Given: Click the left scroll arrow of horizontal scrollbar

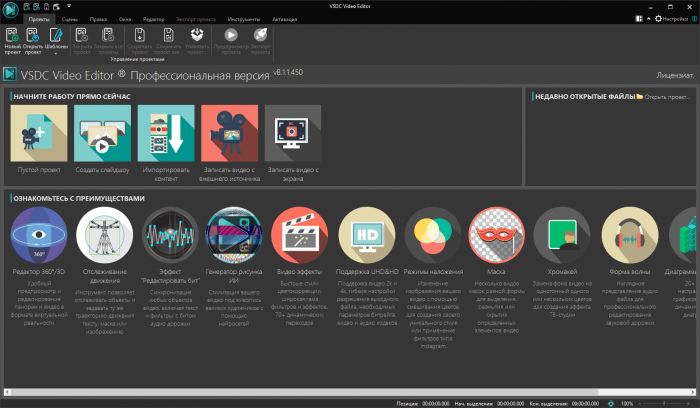Looking at the screenshot, I should coord(7,392).
